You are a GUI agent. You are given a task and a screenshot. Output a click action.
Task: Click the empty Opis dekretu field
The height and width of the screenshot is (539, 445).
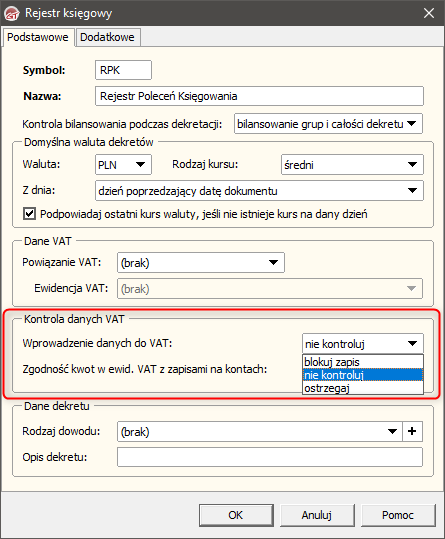(x=270, y=457)
